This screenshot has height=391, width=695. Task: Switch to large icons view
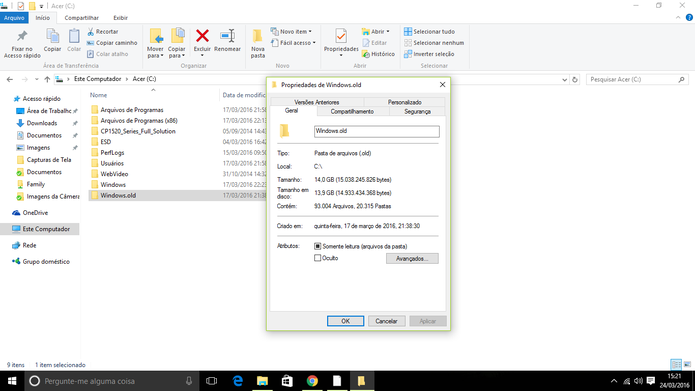click(687, 364)
